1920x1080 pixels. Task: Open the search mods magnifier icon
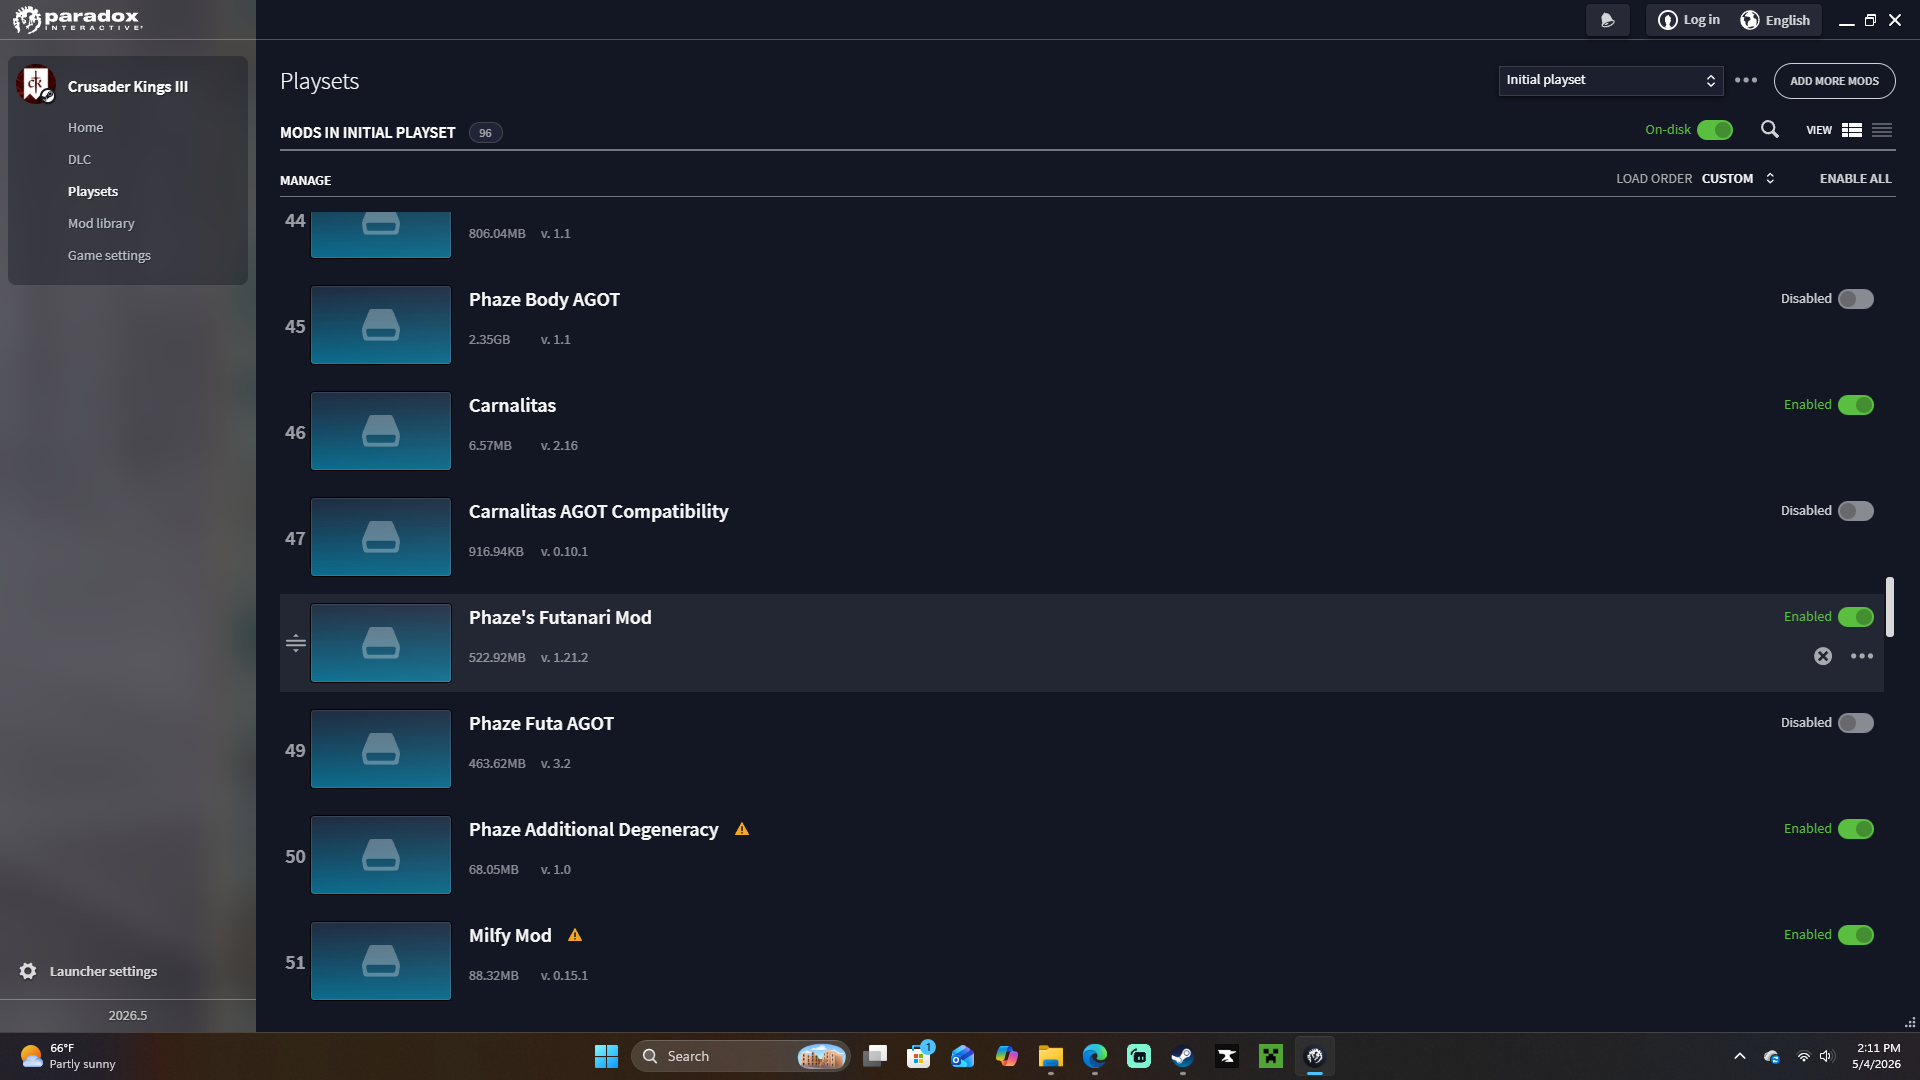pyautogui.click(x=1769, y=130)
